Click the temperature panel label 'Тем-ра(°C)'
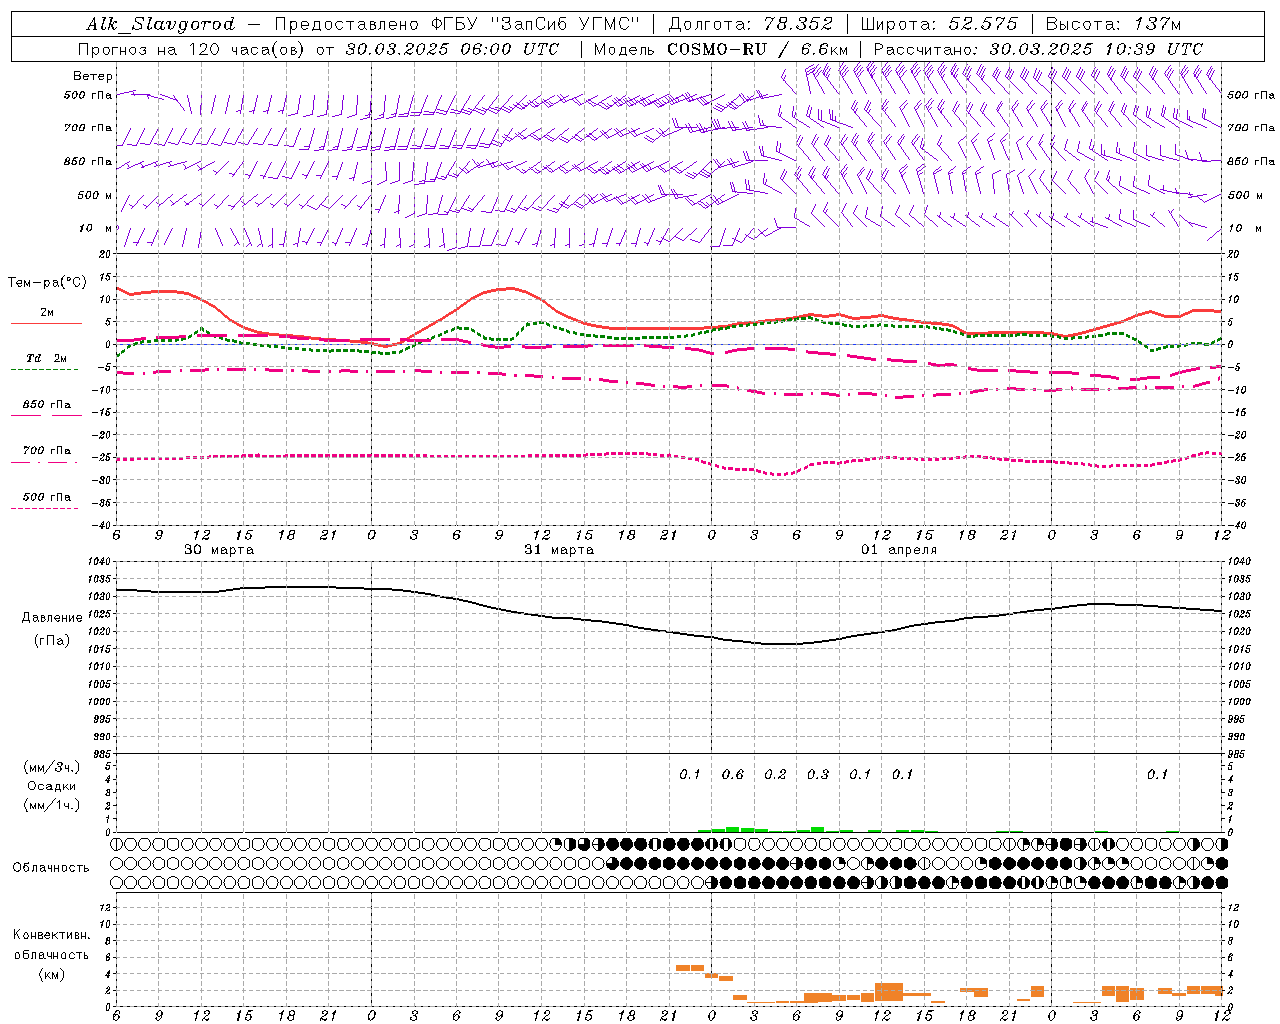1280x1024 pixels. click(x=47, y=283)
